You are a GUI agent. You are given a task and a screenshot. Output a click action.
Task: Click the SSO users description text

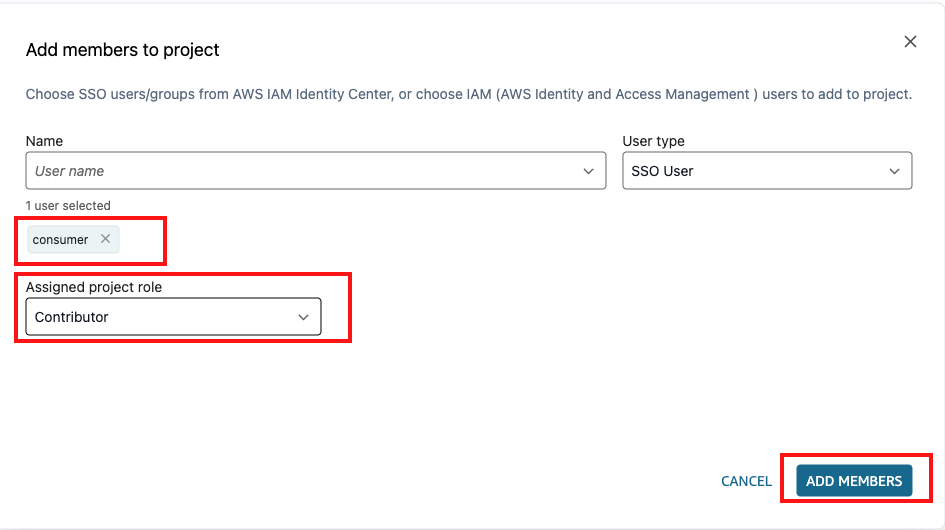click(468, 95)
